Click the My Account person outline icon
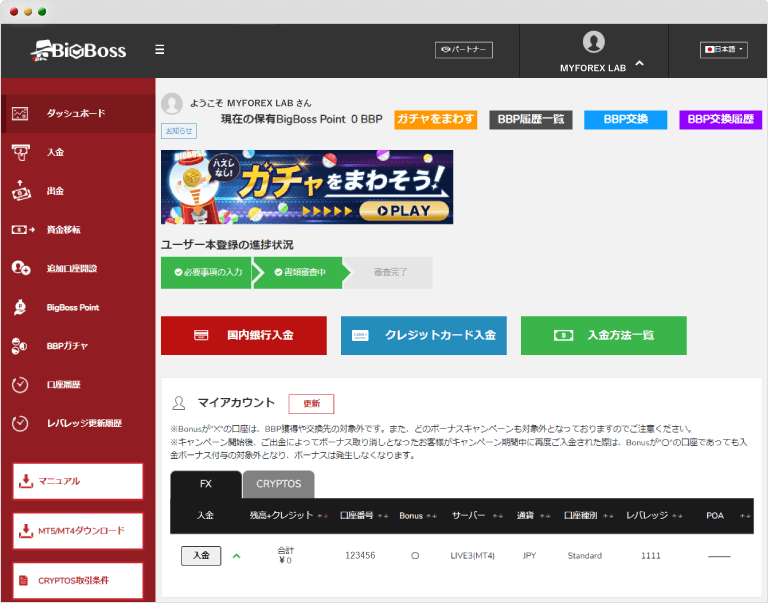Screen dimensions: 768x603 179,403
